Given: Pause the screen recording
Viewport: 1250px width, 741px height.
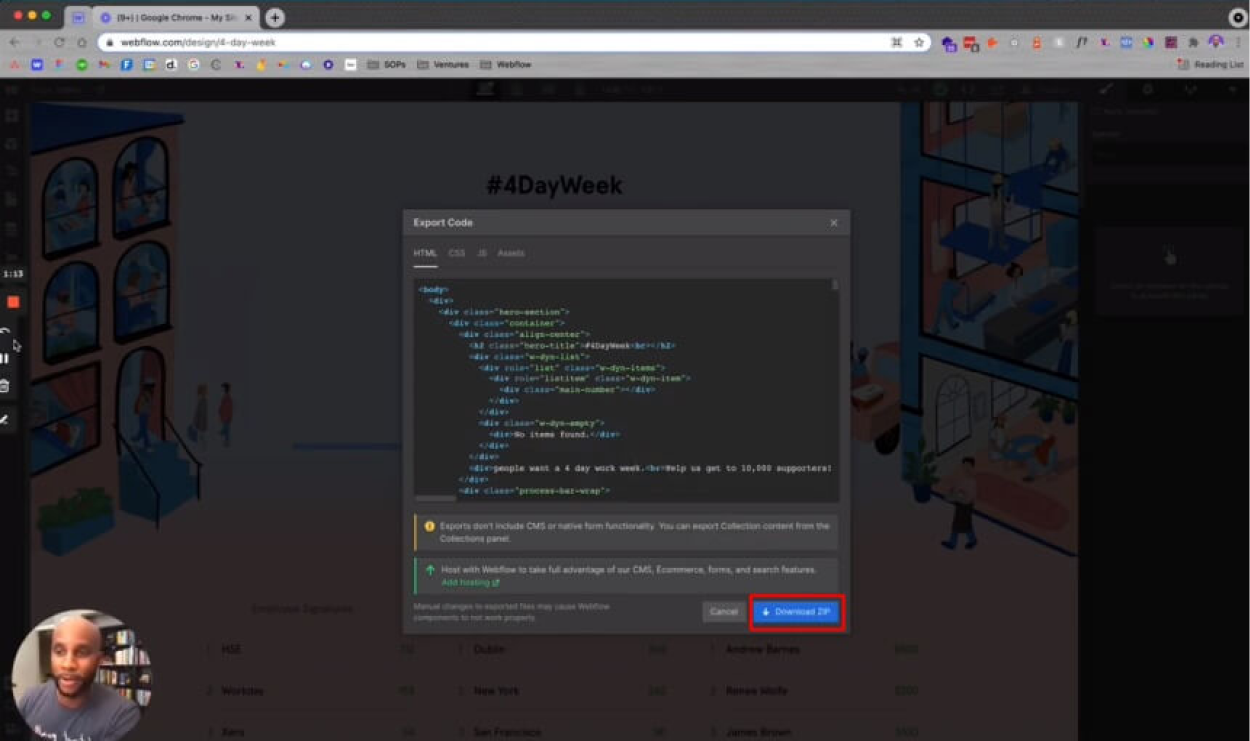Looking at the screenshot, I should (x=5, y=358).
